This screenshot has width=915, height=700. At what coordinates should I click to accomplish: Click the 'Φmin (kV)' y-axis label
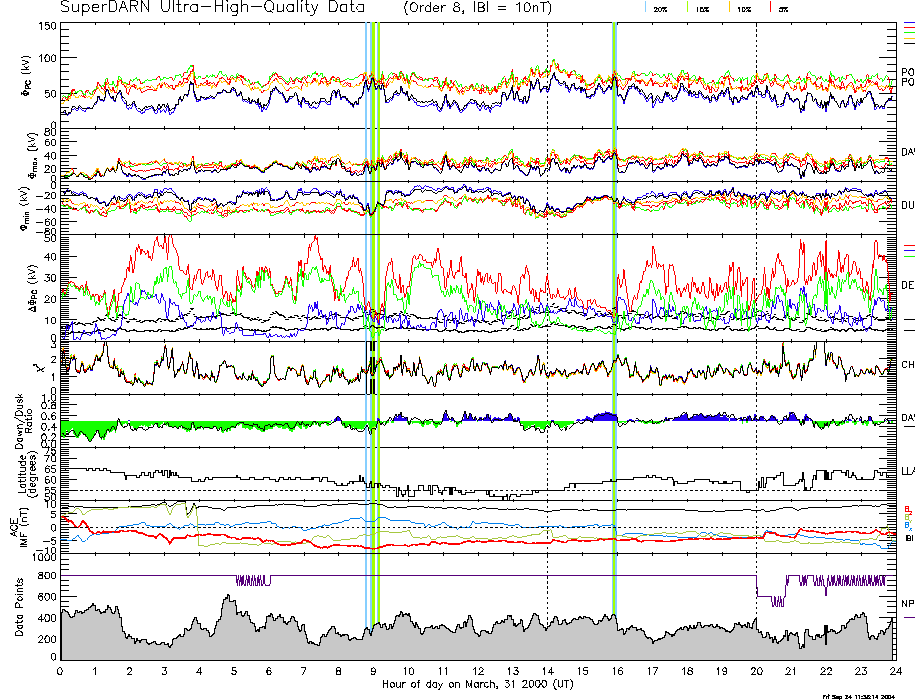(27, 208)
